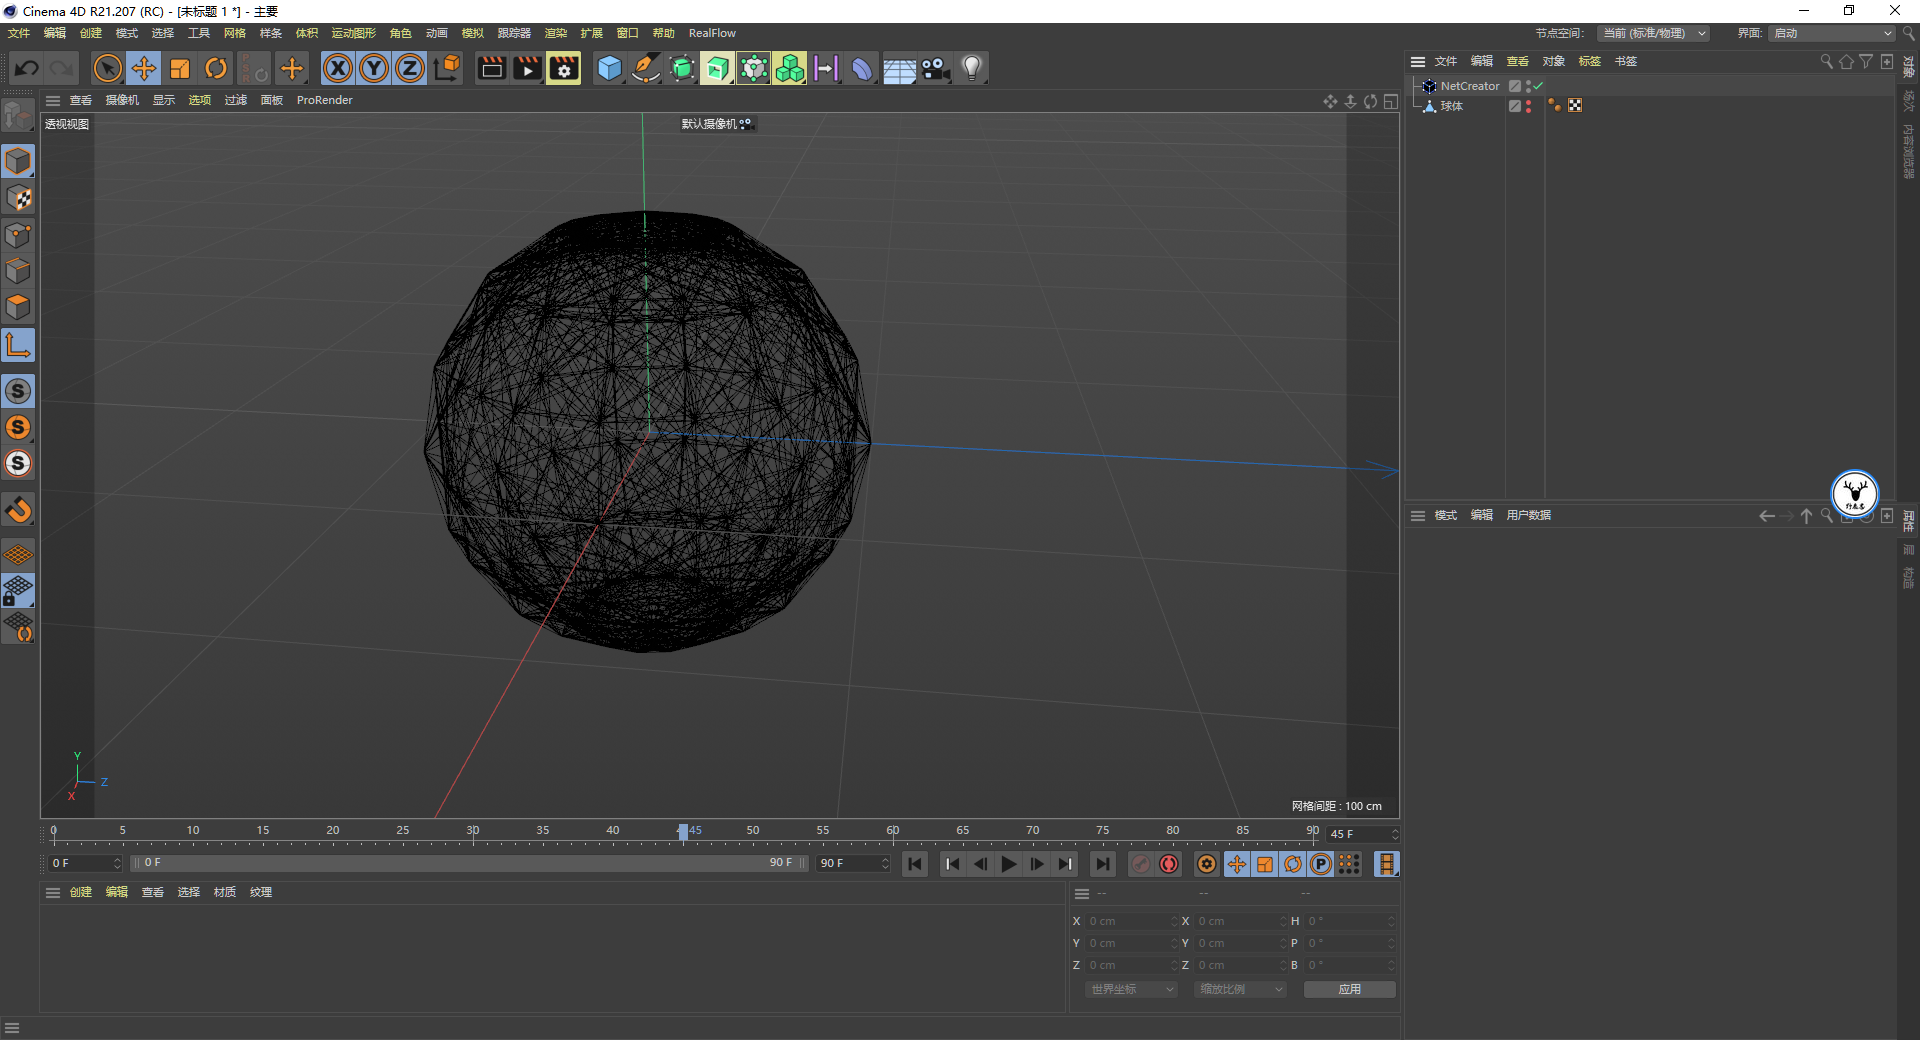1920x1040 pixels.
Task: Activate the Move tool in top toolbar
Action: (x=144, y=68)
